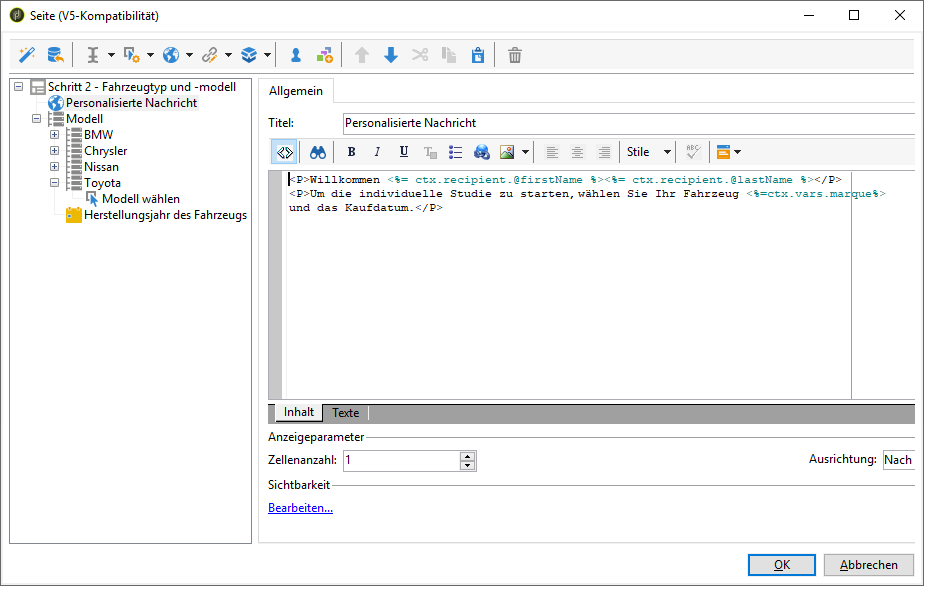934x597 pixels.
Task: Click the Bearbeiten... link
Action: coord(300,508)
